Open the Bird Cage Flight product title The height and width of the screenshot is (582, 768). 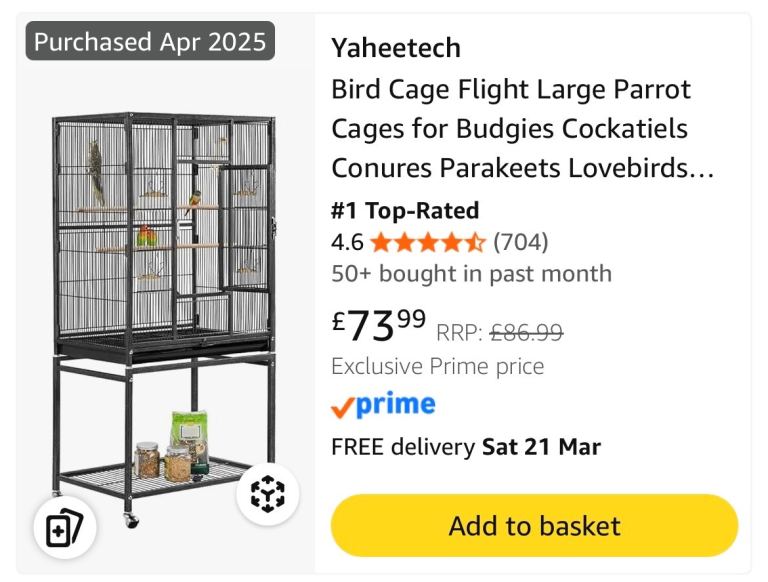coord(522,129)
